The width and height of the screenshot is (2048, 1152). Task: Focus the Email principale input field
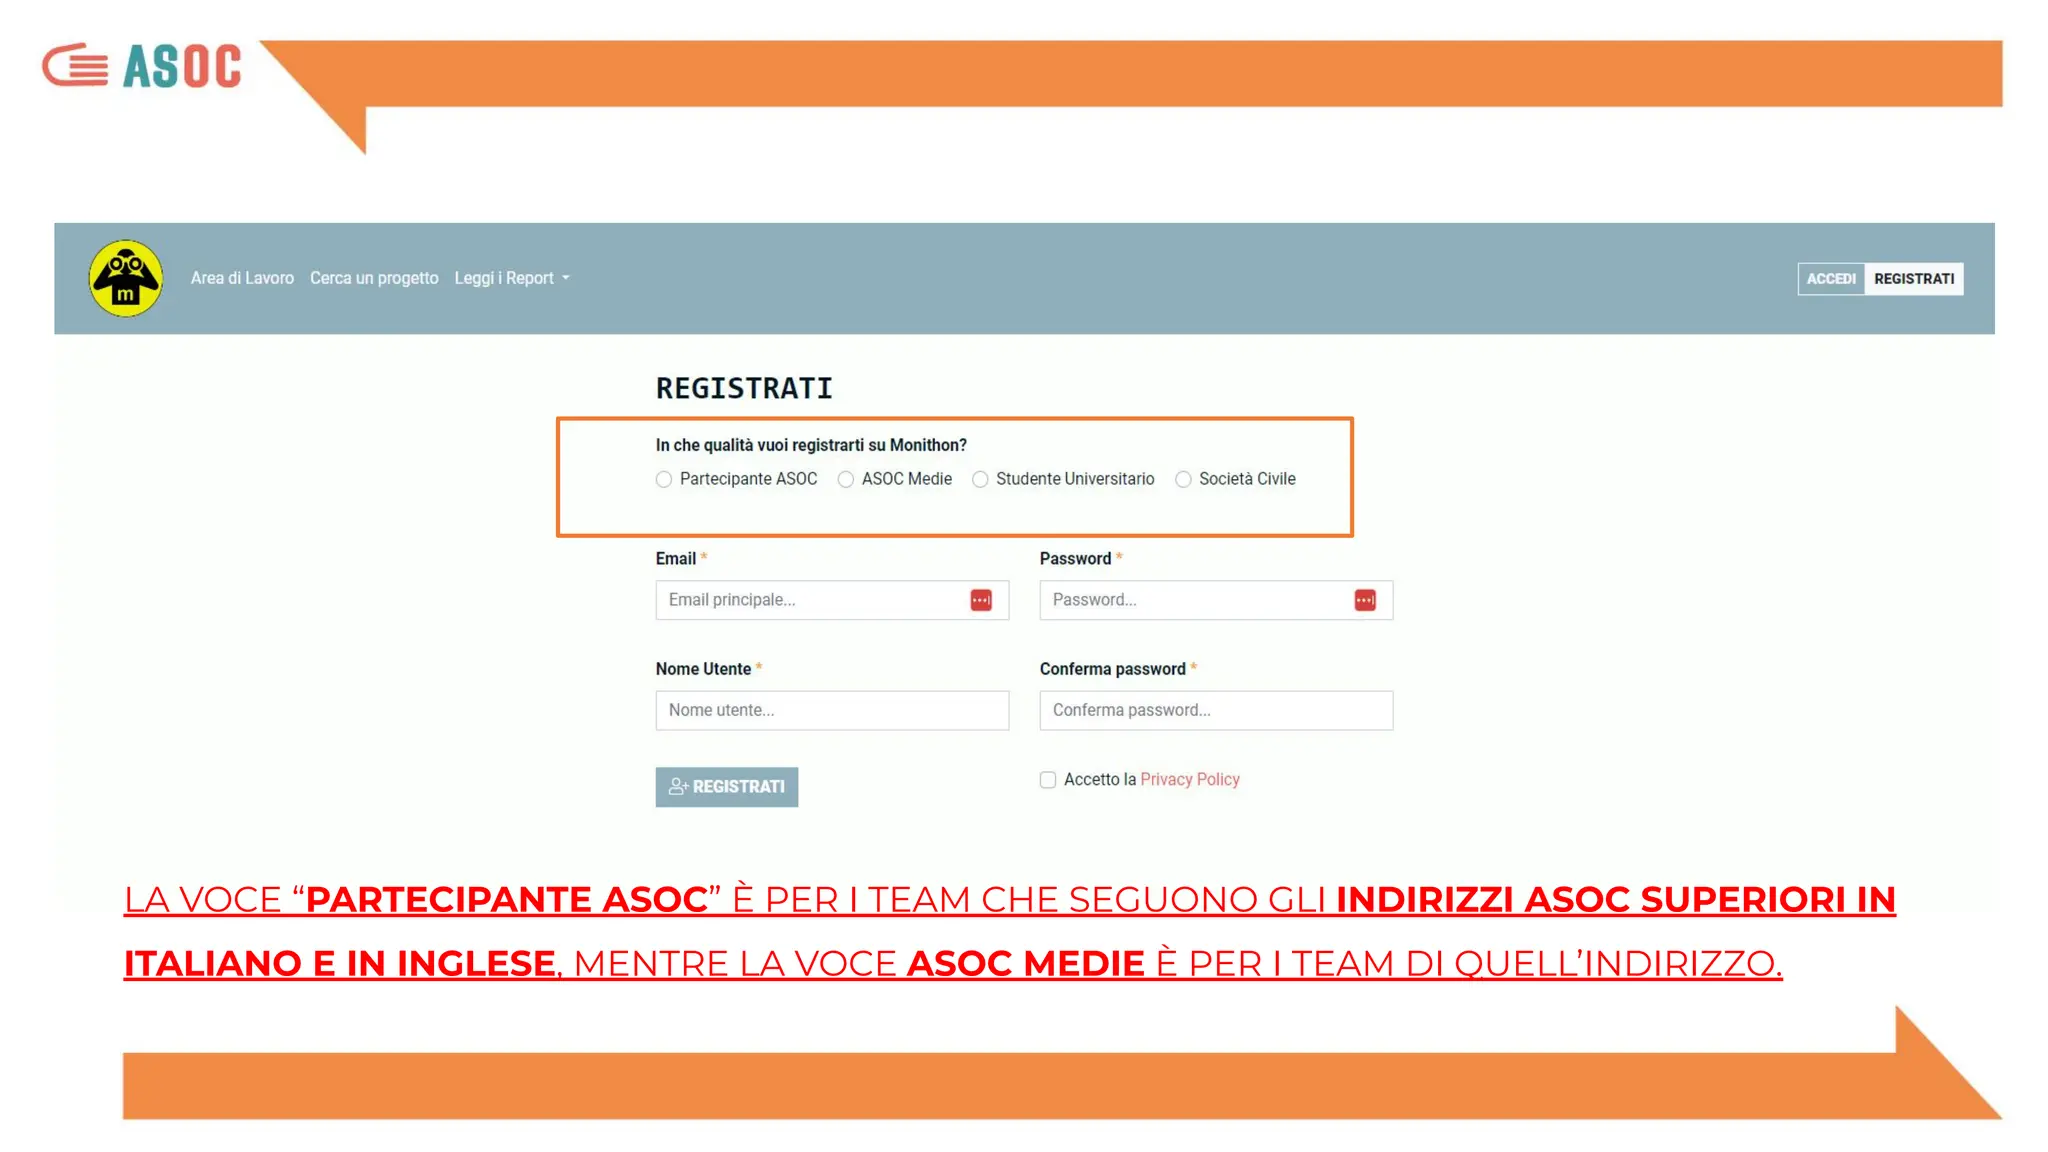(832, 600)
